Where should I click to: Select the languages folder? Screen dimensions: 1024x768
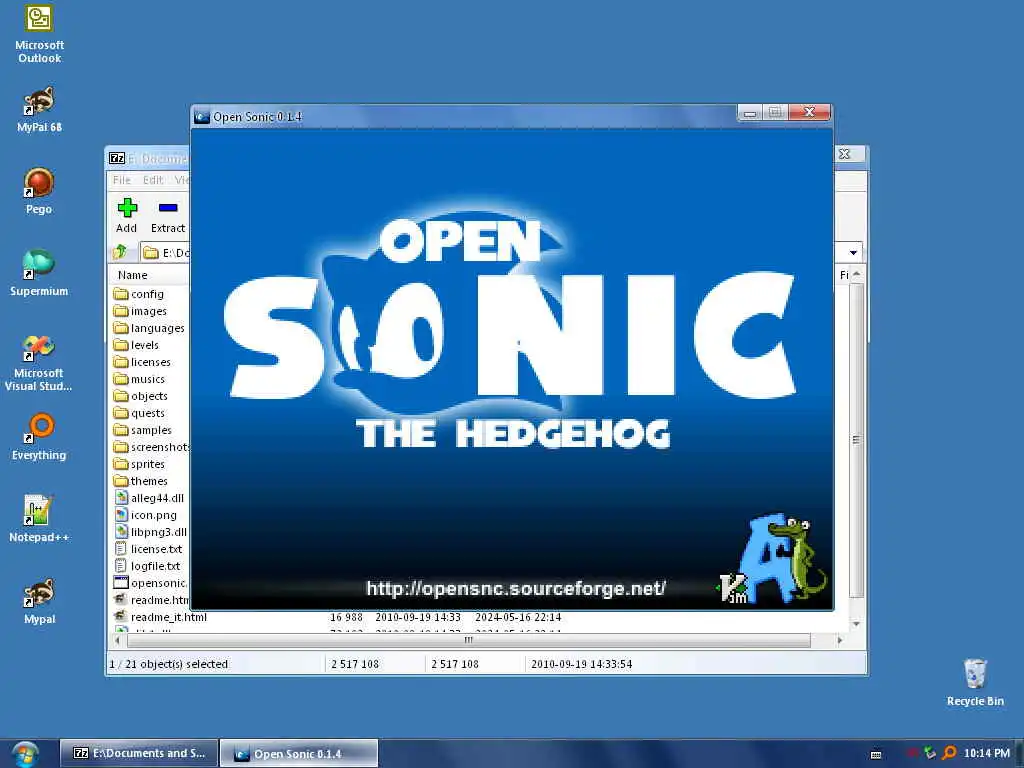click(x=149, y=328)
